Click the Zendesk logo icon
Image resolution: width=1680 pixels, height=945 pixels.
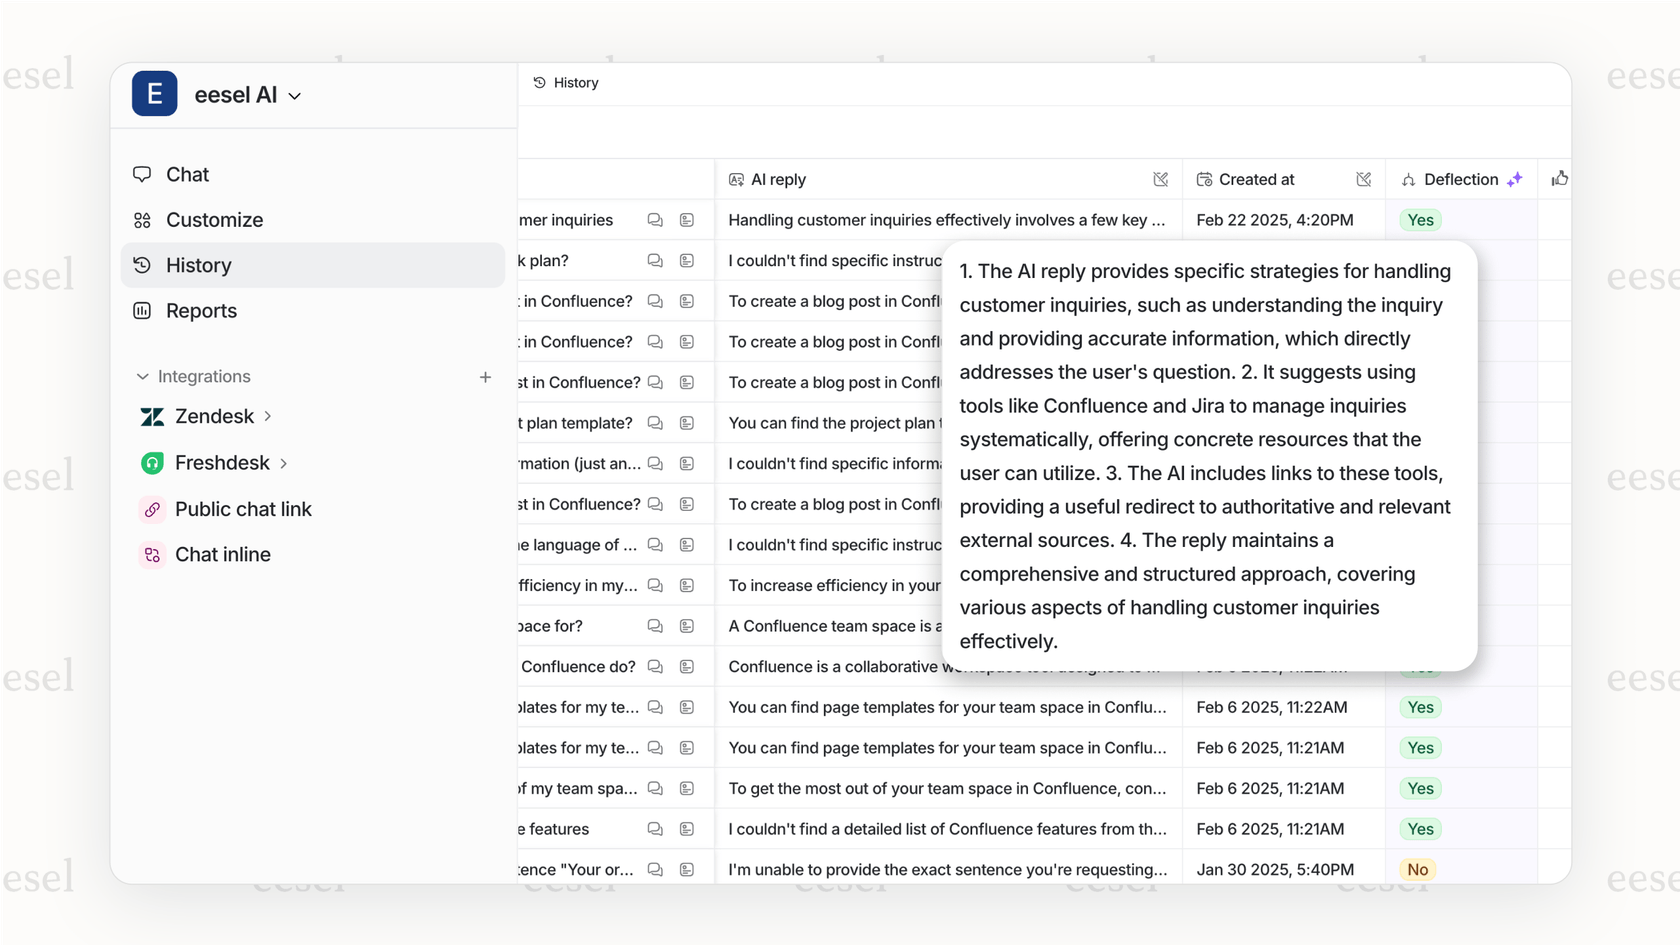[x=152, y=416]
